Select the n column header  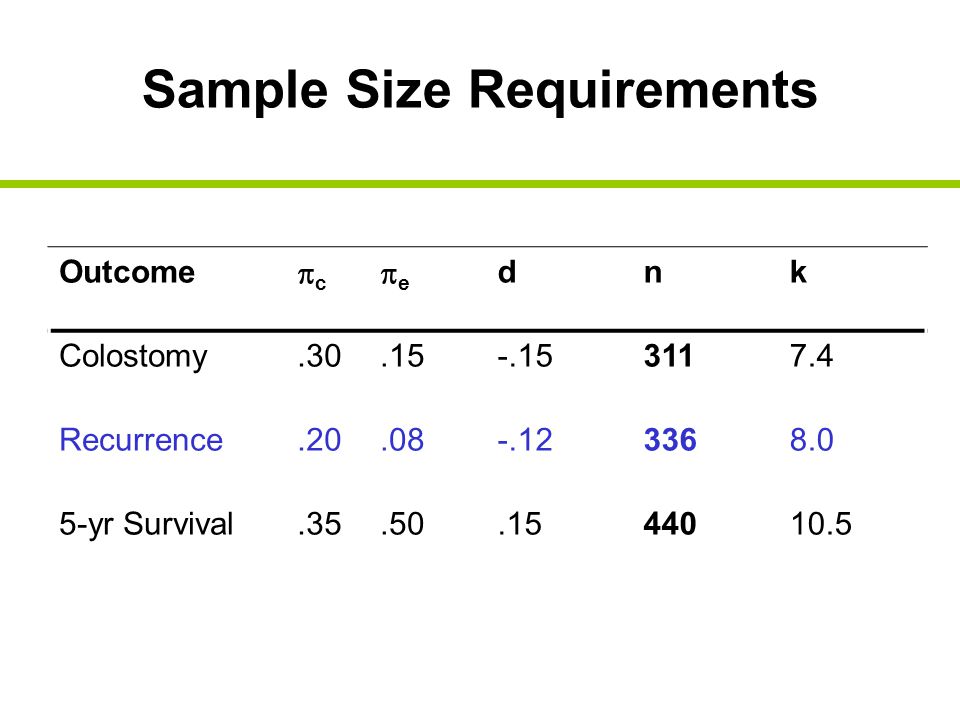click(x=653, y=274)
